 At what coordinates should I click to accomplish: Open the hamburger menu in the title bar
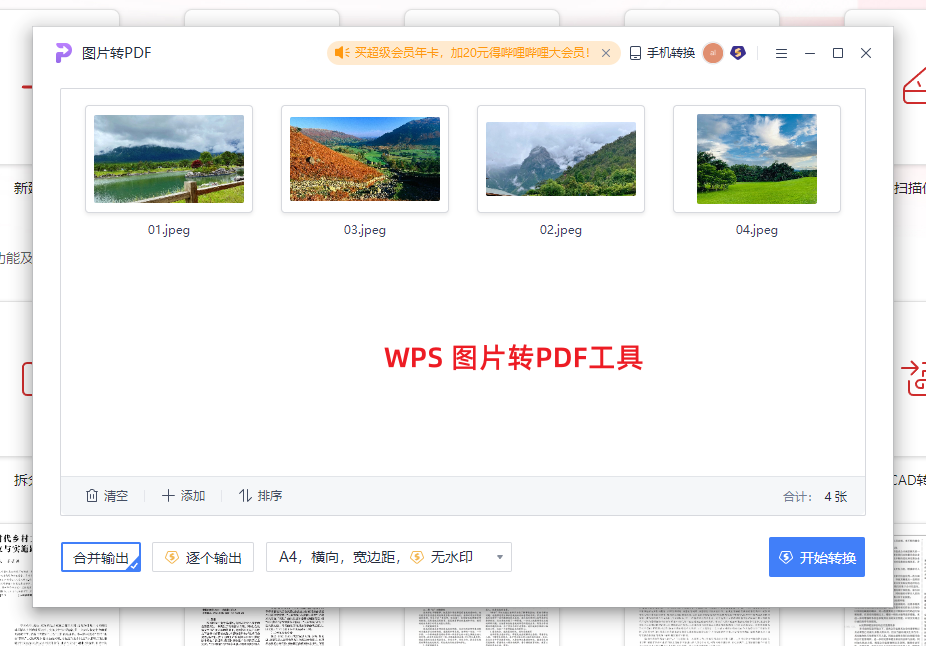click(x=781, y=53)
